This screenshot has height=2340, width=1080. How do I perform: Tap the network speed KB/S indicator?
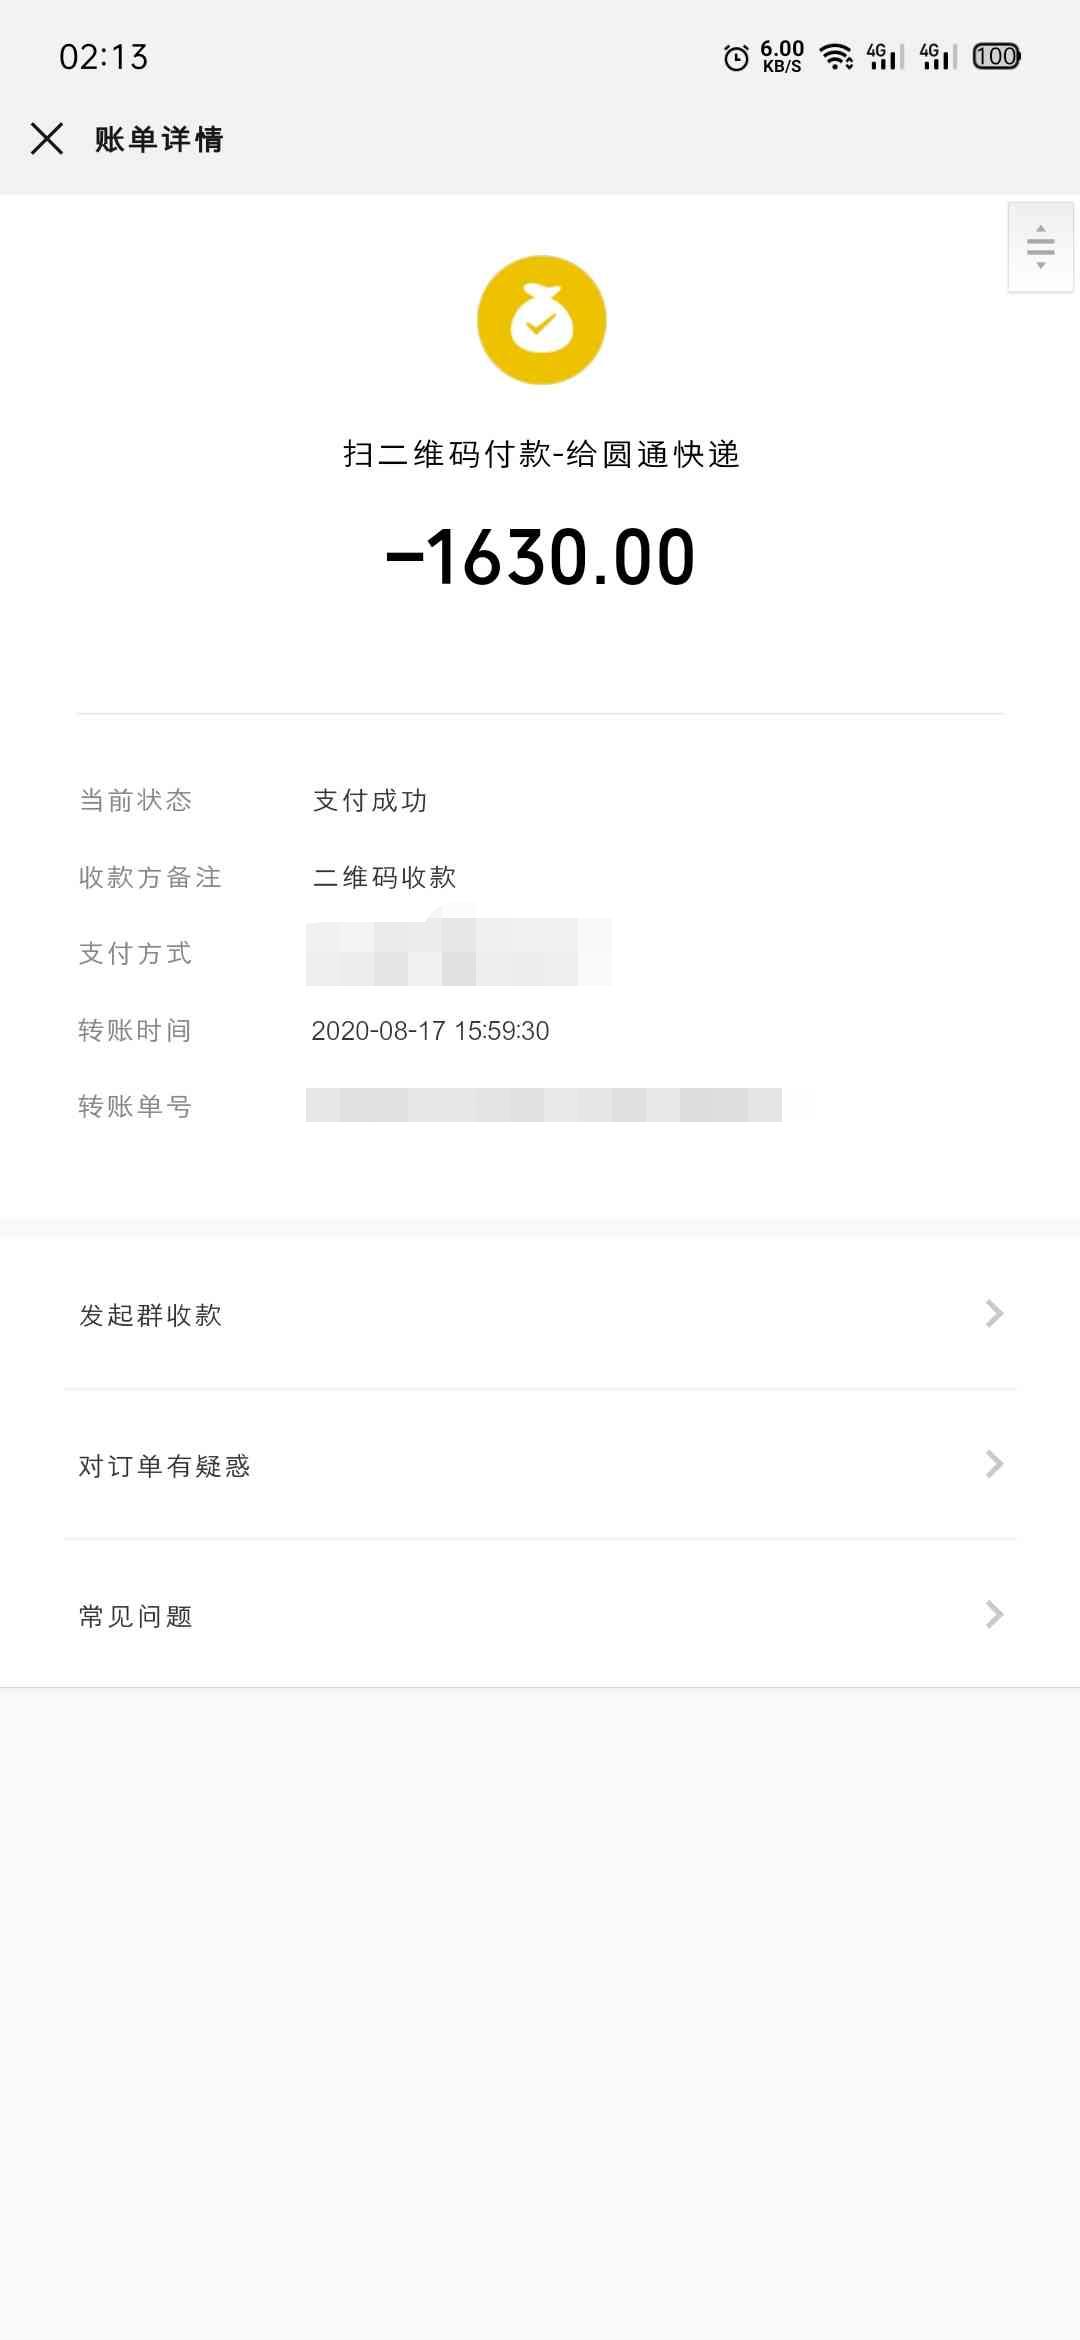(782, 57)
